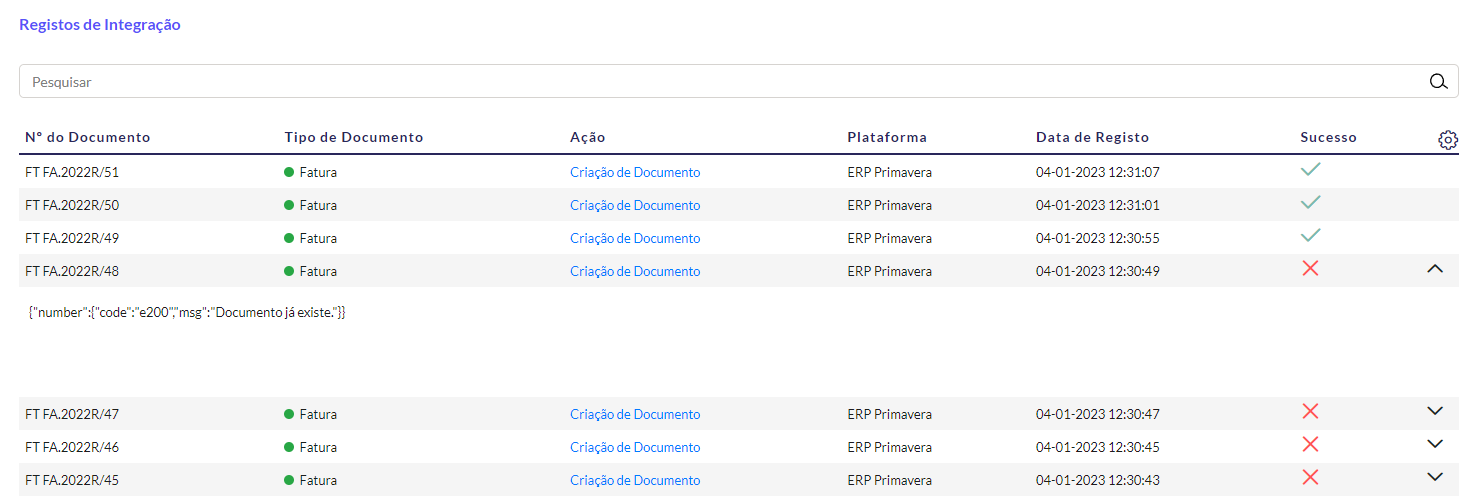
Task: Click the success checkmark for FT FA.2022R/49
Action: point(1310,236)
